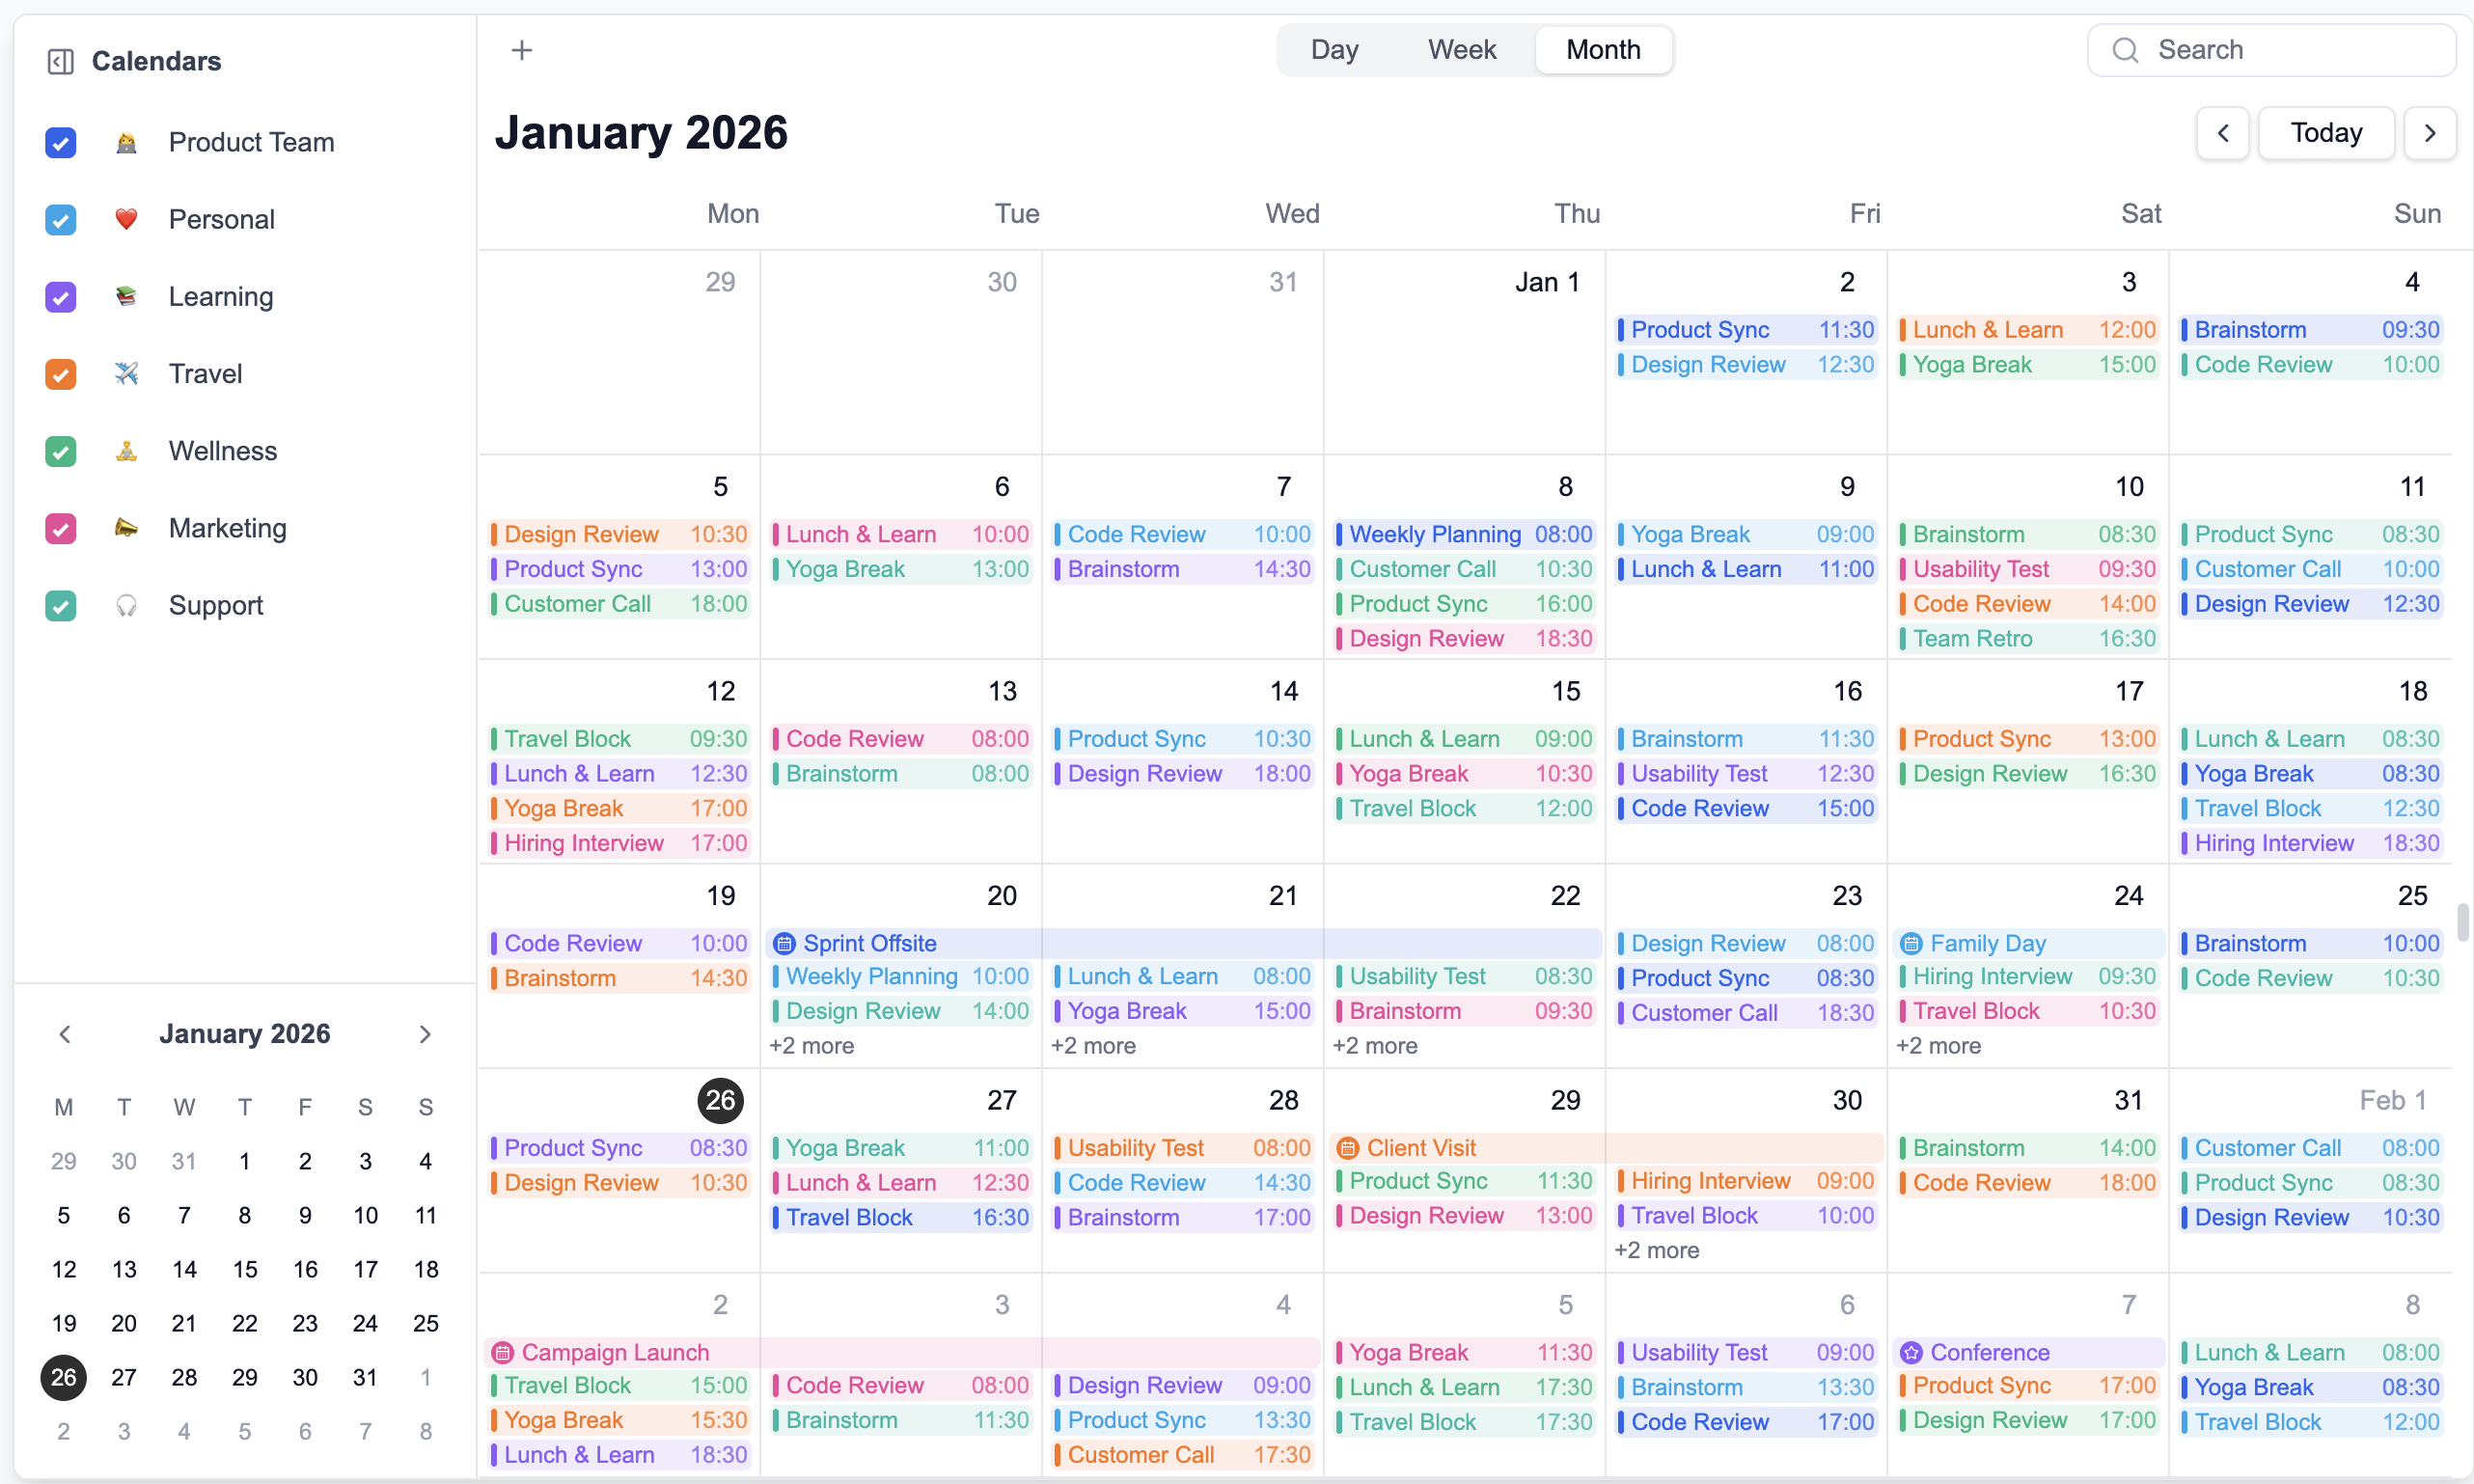
Task: Click the headphones icon next to Support
Action: pos(126,605)
